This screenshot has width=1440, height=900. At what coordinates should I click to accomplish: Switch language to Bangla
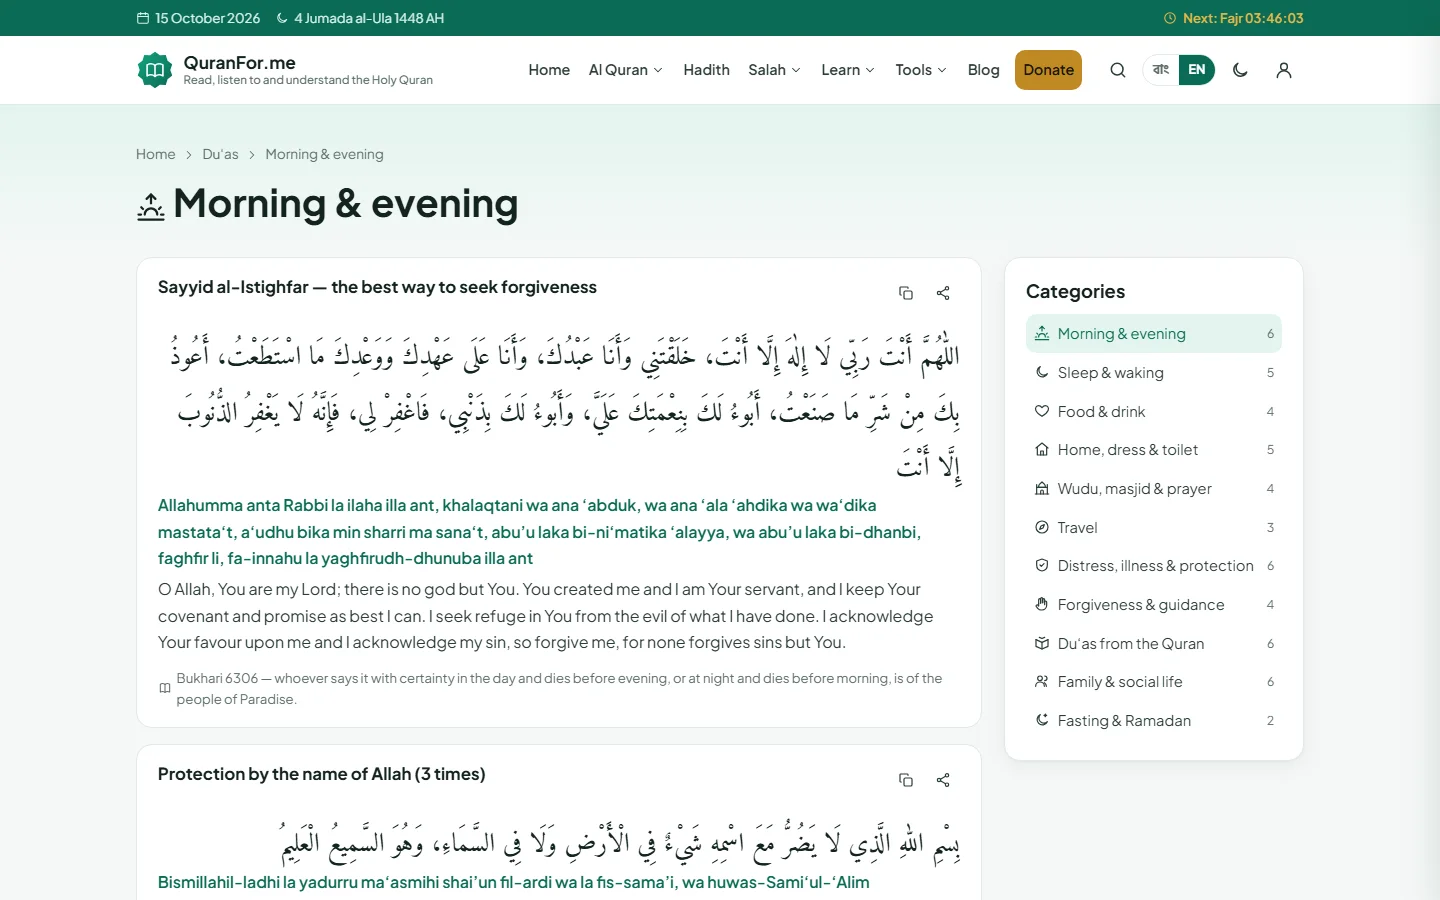1161,70
